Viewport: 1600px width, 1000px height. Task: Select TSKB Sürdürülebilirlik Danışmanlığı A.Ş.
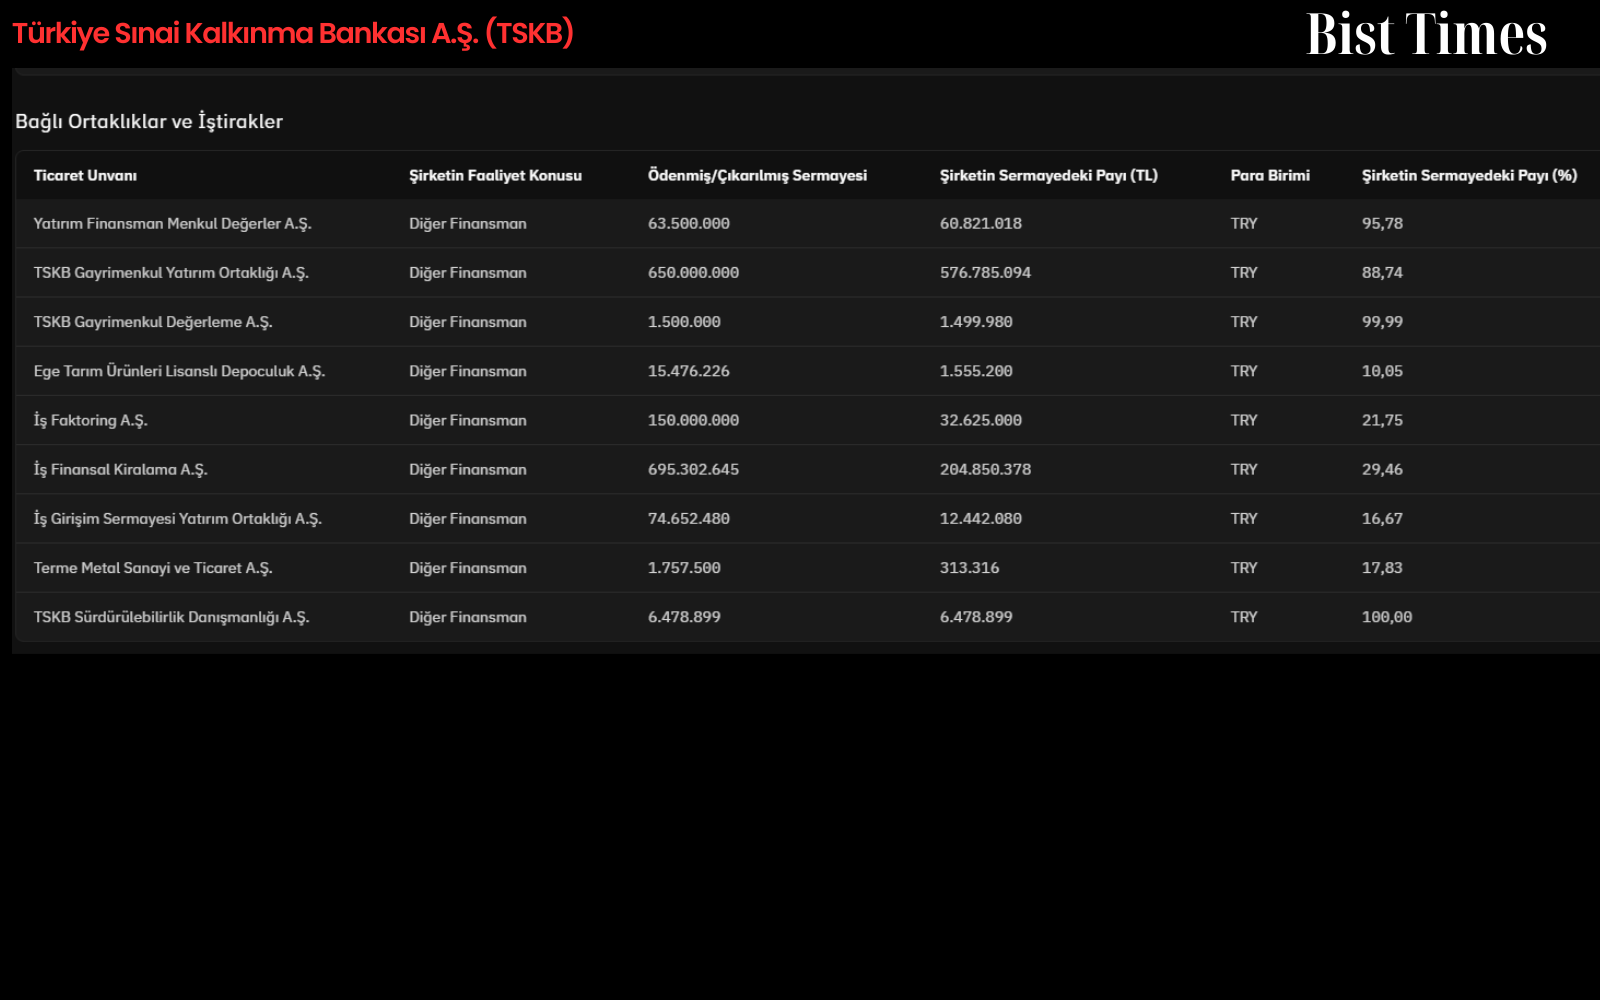pyautogui.click(x=171, y=617)
